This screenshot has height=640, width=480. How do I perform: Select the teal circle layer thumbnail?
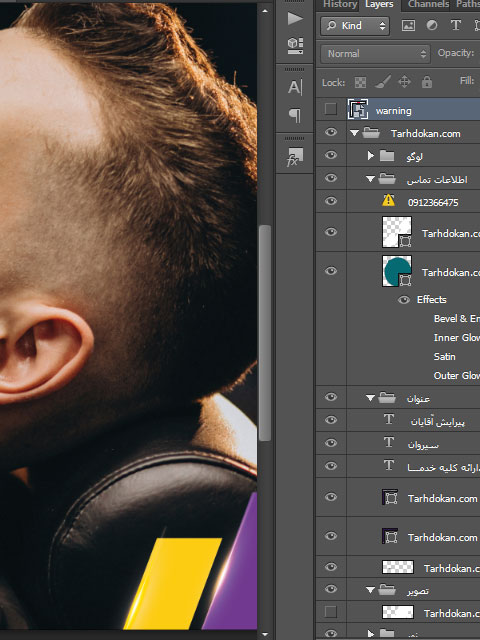(397, 271)
